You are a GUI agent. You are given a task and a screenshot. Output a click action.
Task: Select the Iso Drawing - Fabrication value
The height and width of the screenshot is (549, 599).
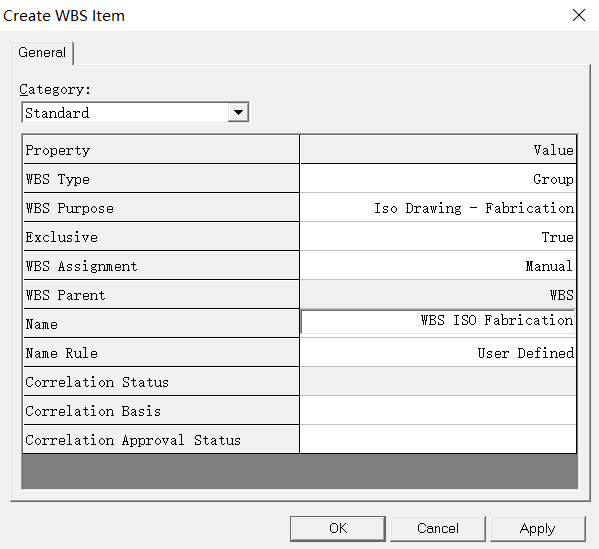pyautogui.click(x=438, y=208)
